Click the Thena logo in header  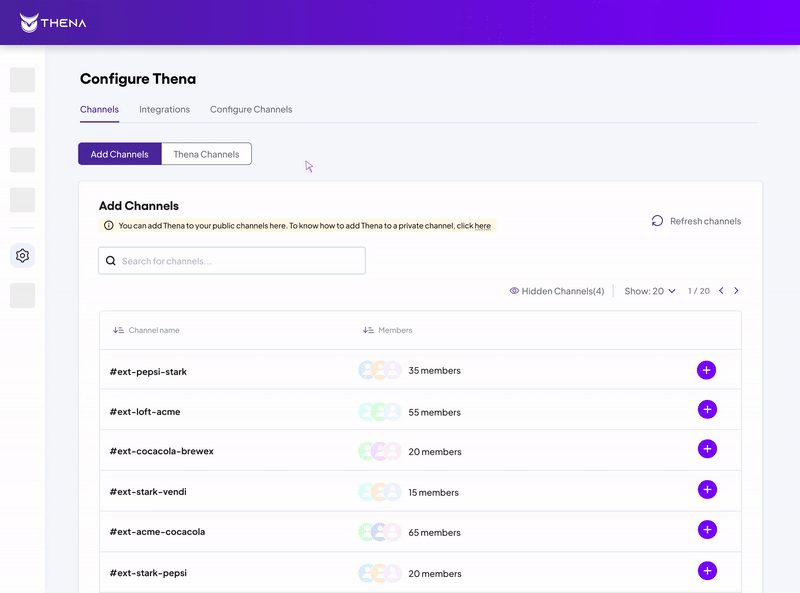click(53, 23)
